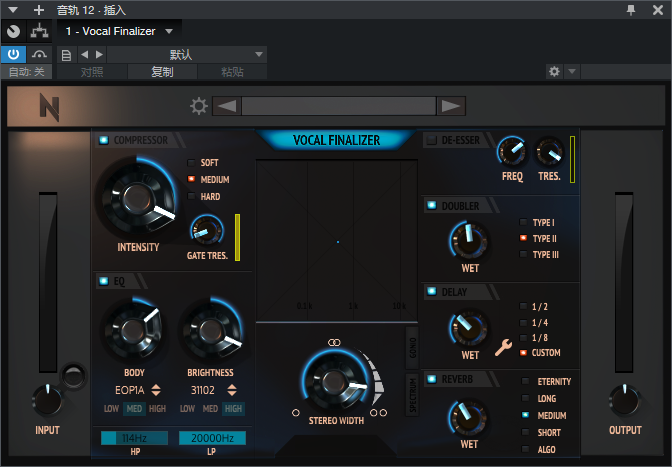Select Doubler TYPE III option
Viewport: 672px width, 467px height.
[523, 255]
